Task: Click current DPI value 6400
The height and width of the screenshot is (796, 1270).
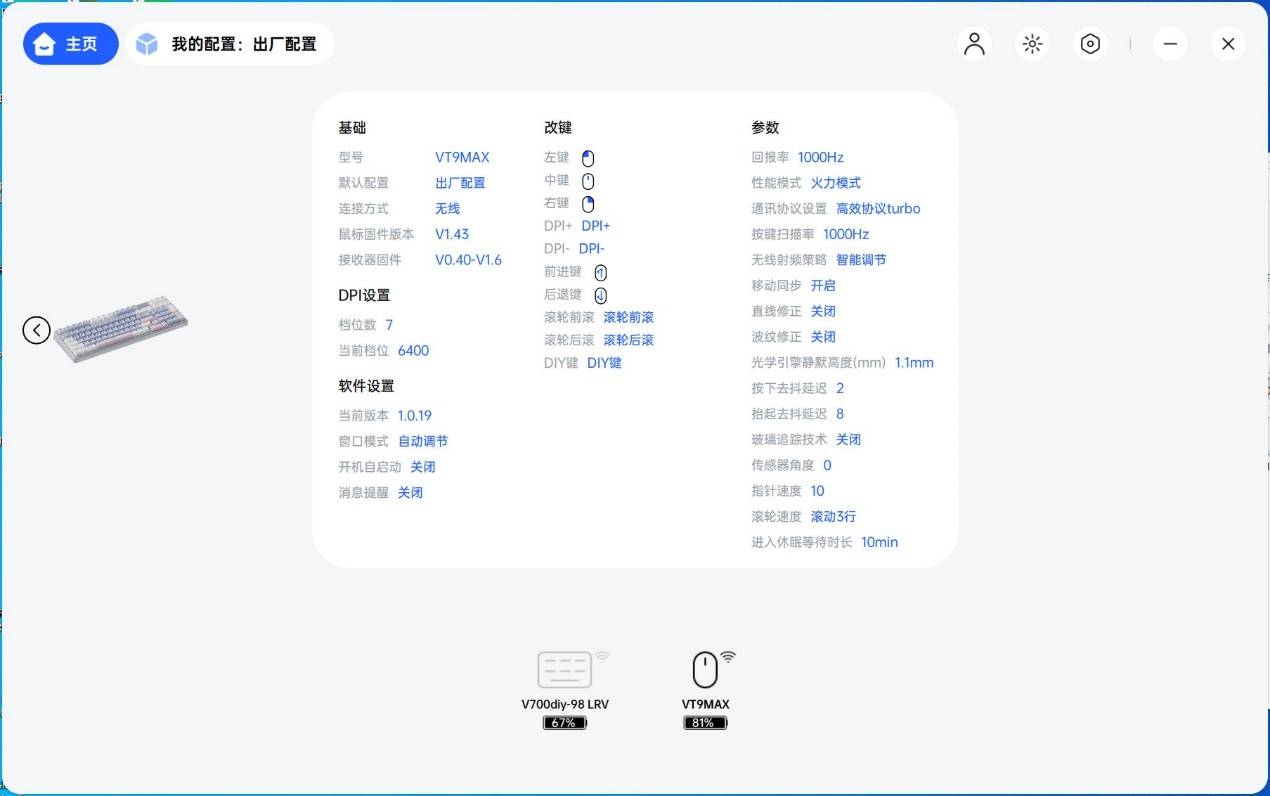Action: tap(413, 351)
